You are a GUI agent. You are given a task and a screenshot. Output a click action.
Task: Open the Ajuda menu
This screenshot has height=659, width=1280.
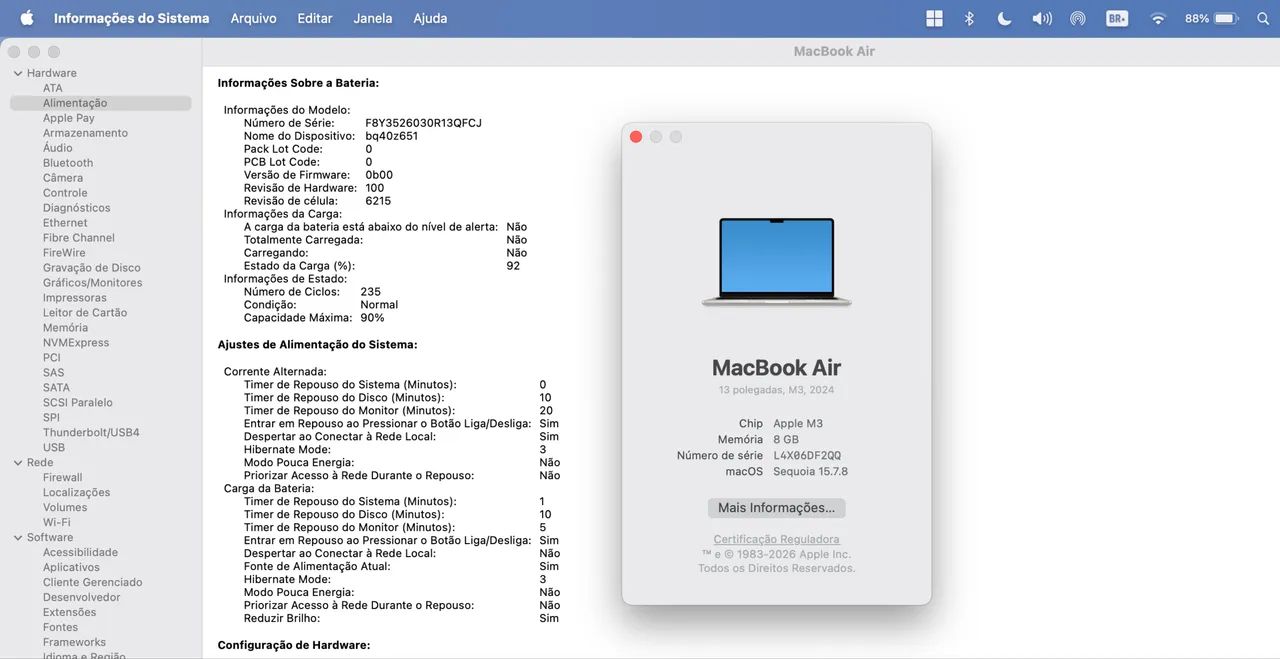click(430, 18)
